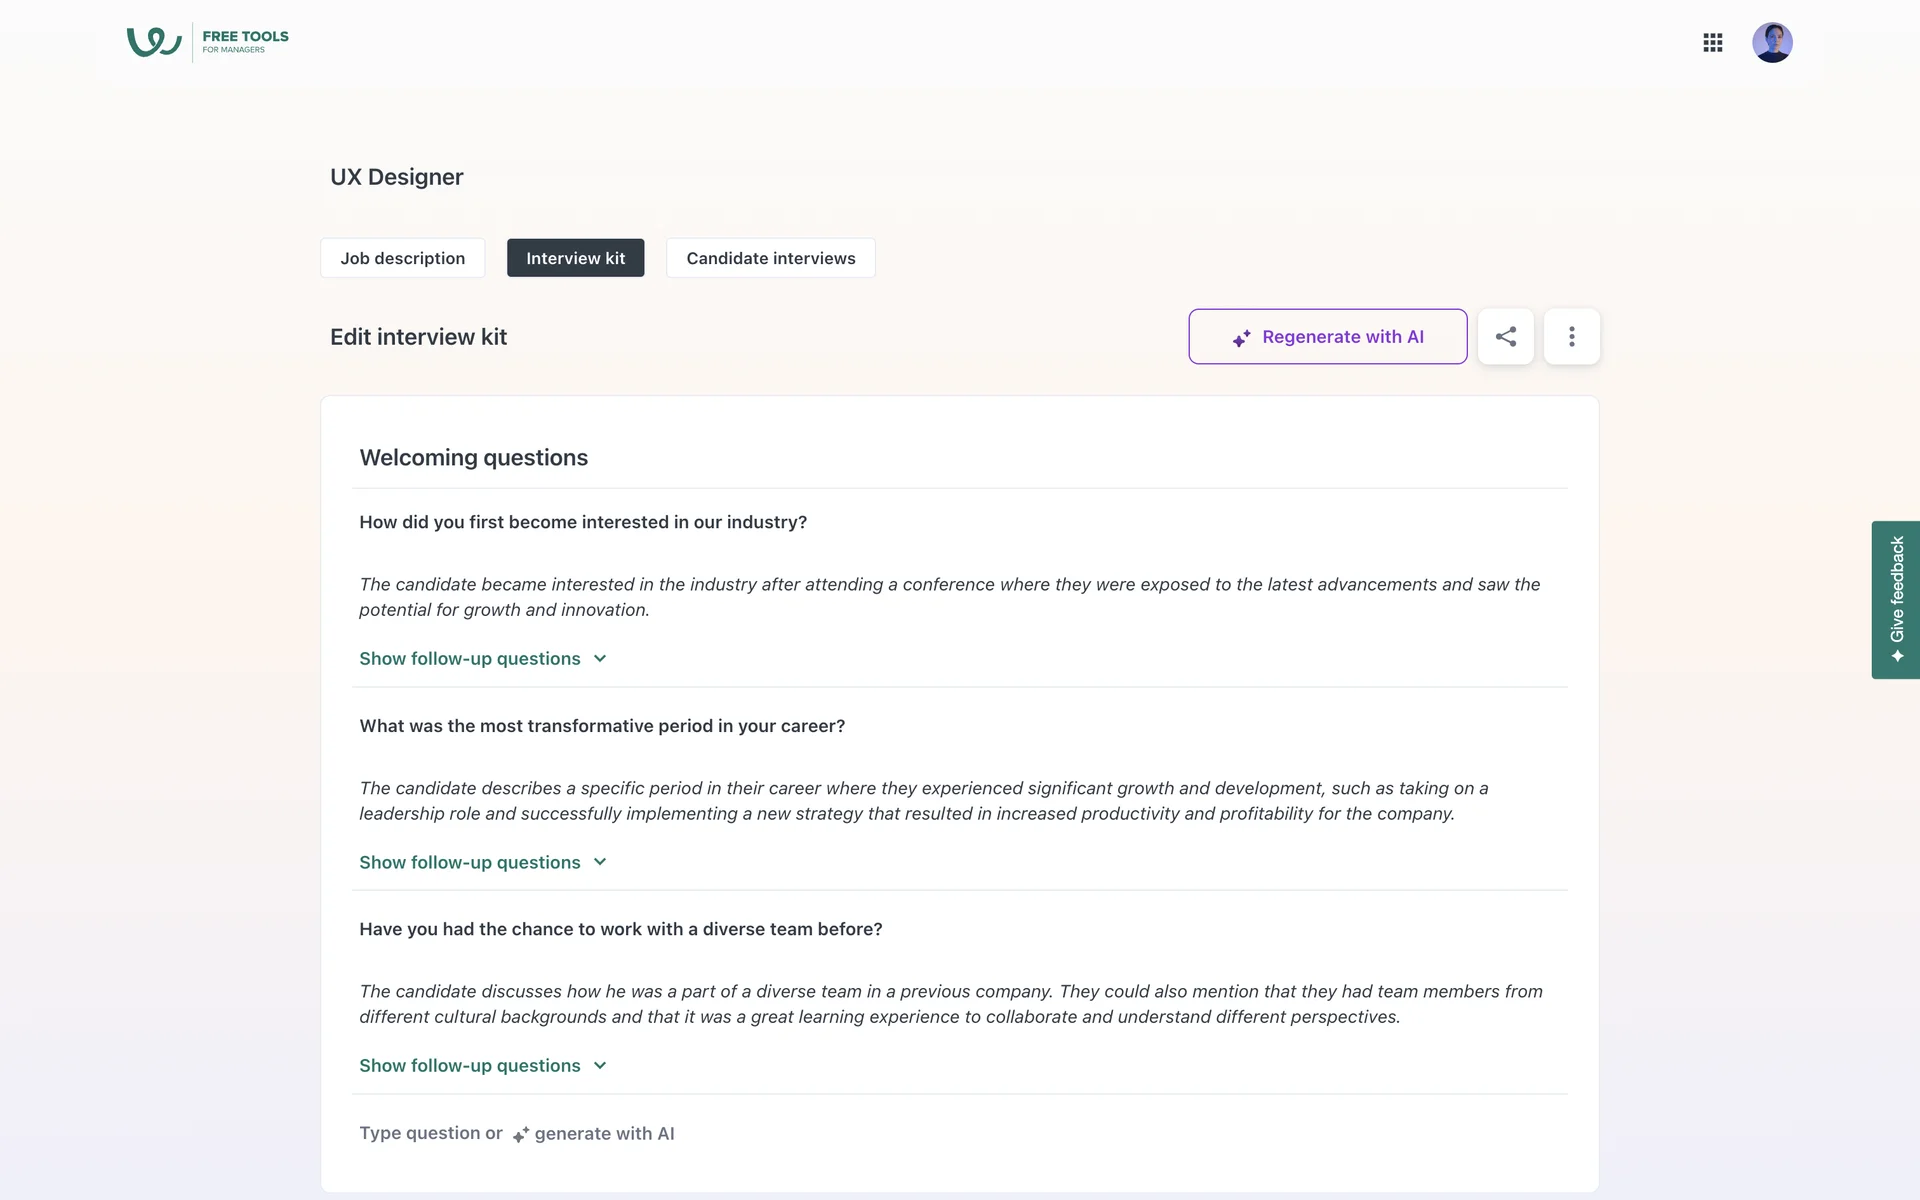Screen dimensions: 1920x1200
Task: Click the generate with AI link
Action: coord(604,1134)
